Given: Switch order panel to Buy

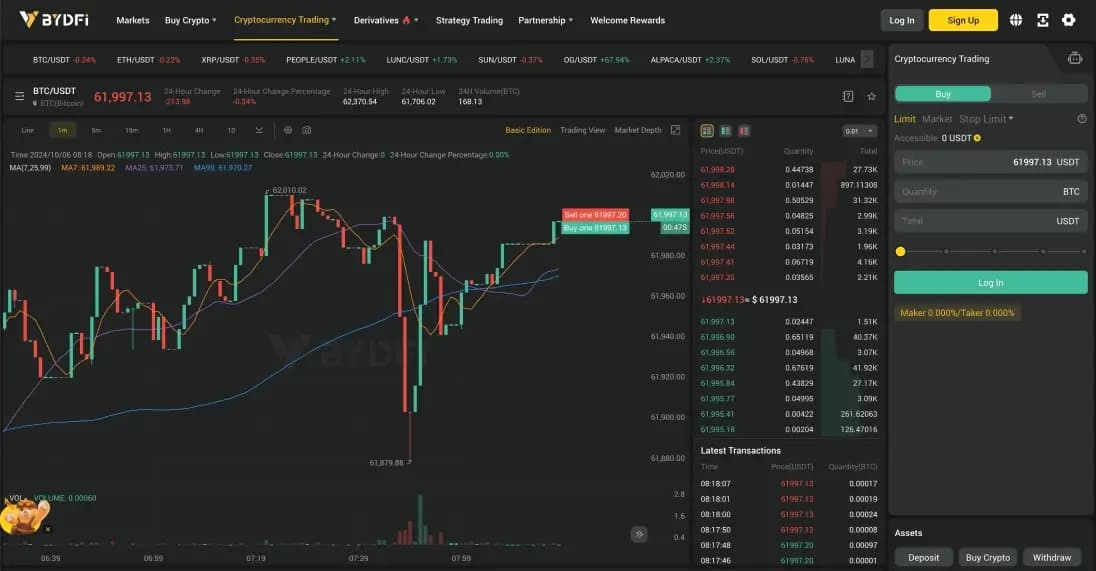Looking at the screenshot, I should (943, 94).
